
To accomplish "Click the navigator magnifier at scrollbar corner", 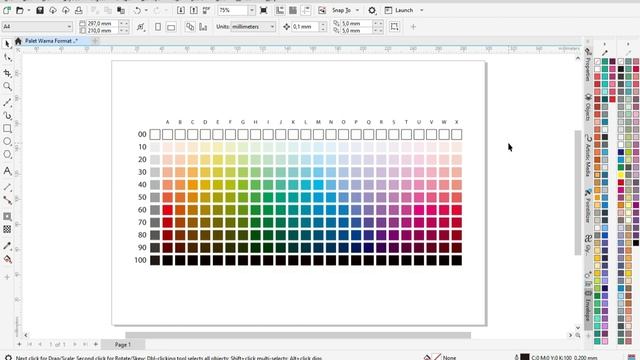I will 578,335.
